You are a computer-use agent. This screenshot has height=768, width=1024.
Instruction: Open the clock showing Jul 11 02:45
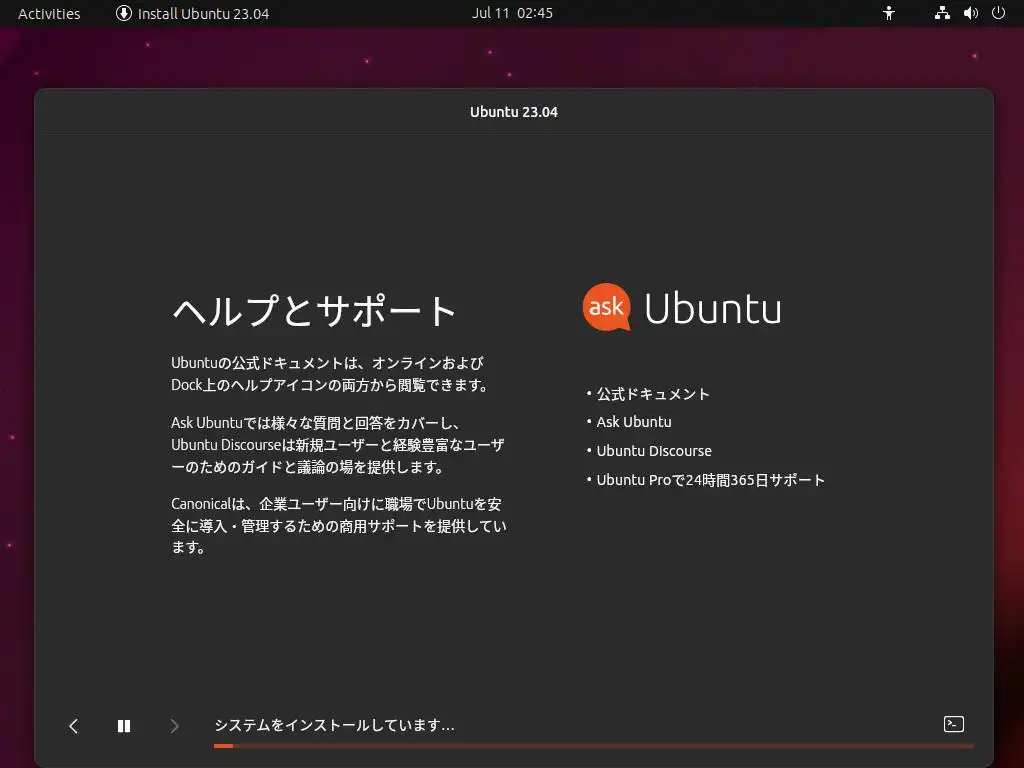(x=513, y=13)
